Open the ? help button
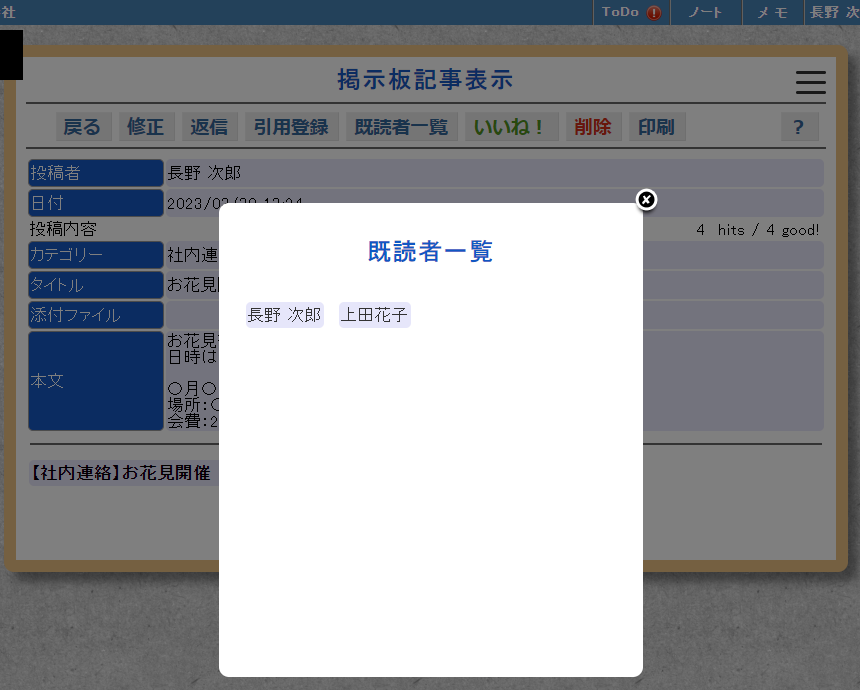This screenshot has height=690, width=860. coord(799,127)
